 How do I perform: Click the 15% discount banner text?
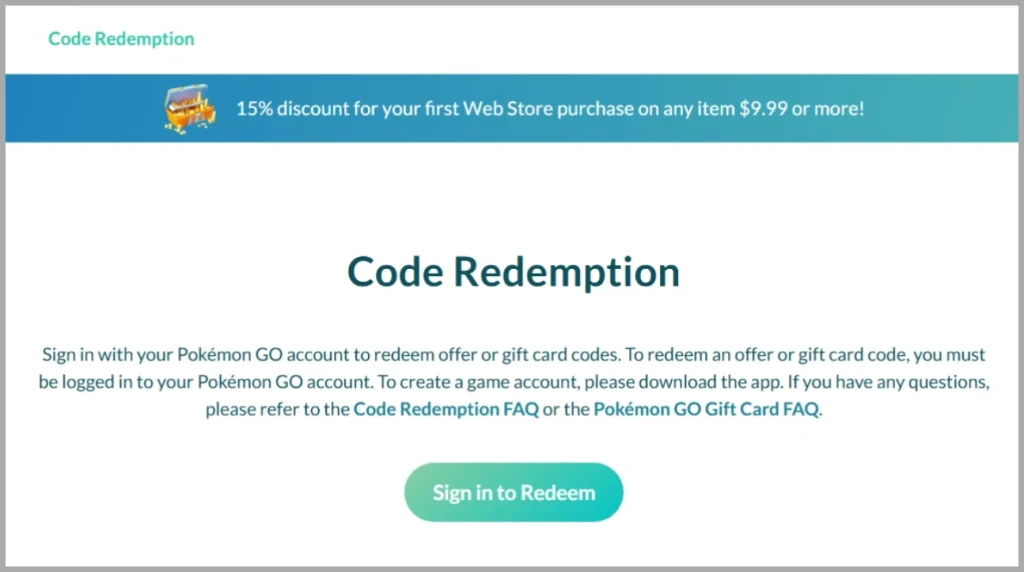tap(550, 108)
